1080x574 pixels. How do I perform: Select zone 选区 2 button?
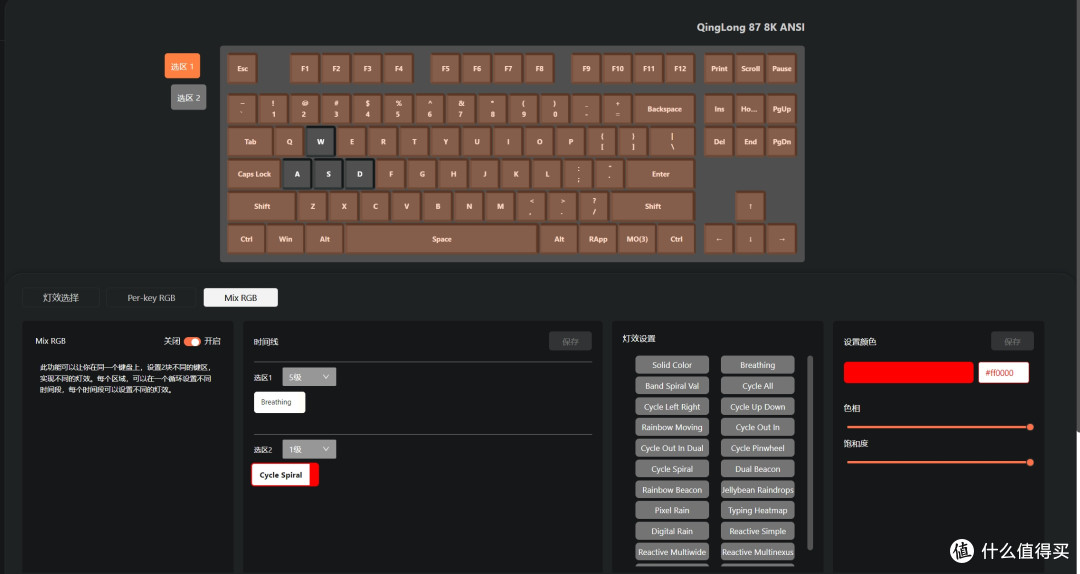point(189,98)
